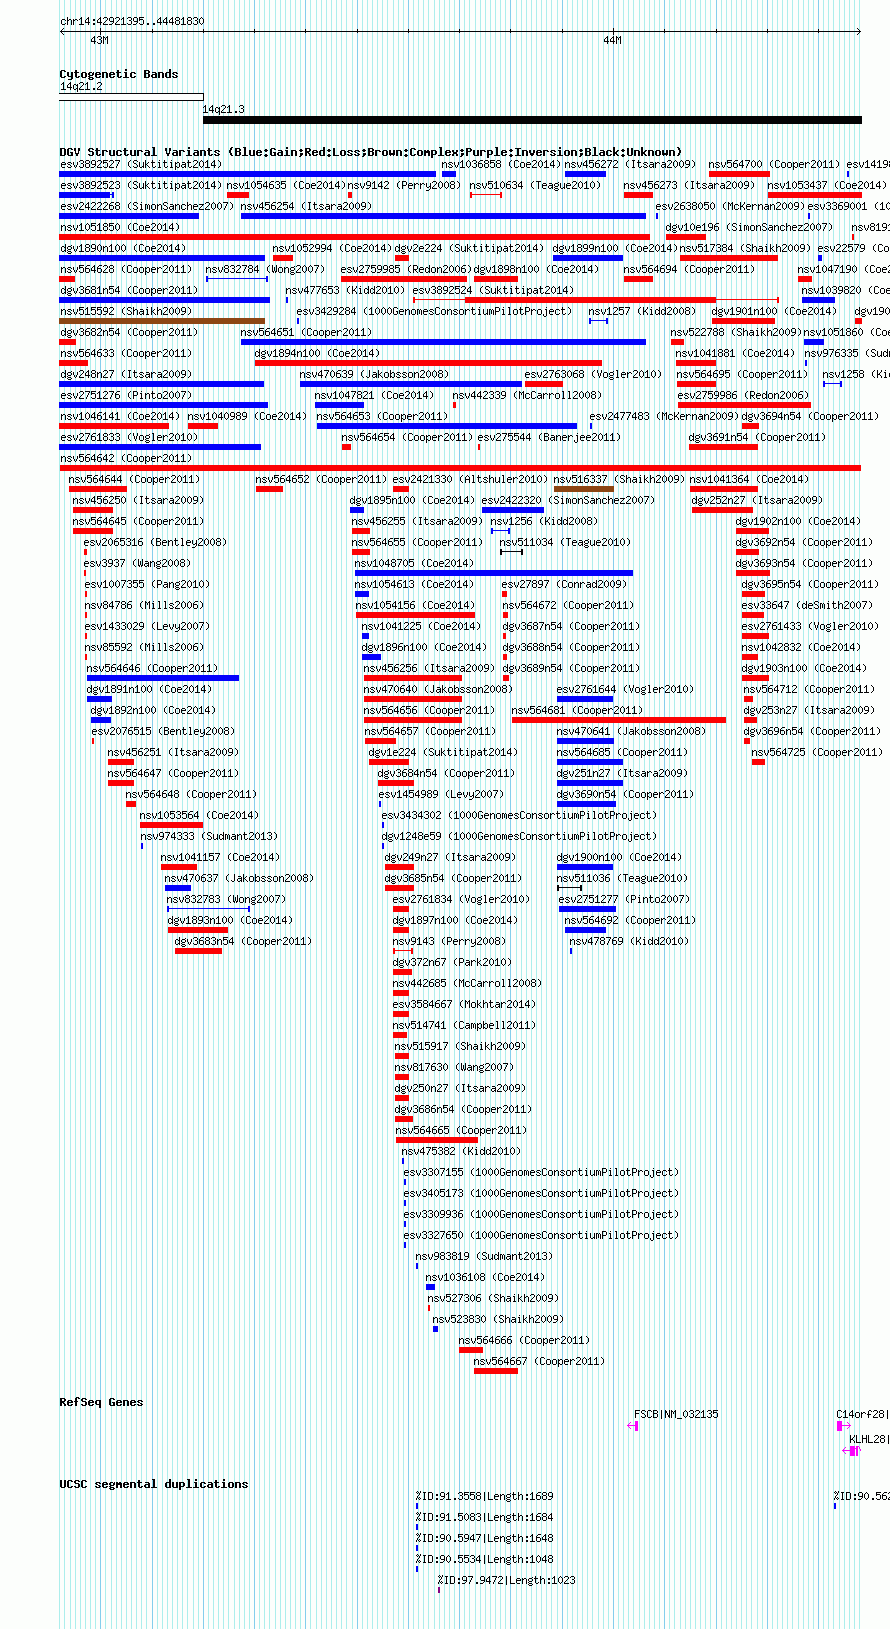Click esv2065316 (Bentley2008) label
890x1629 pixels.
click(156, 542)
